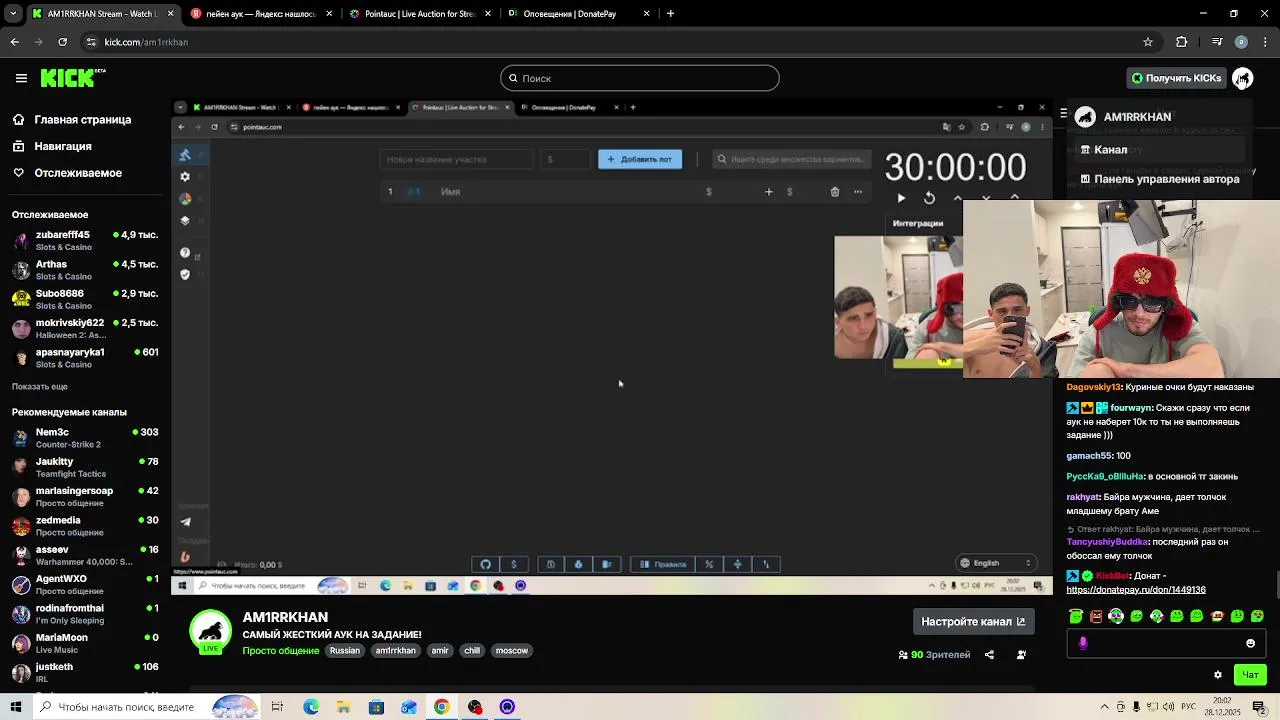Image resolution: width=1280 pixels, height=720 pixels.
Task: Select the Russian tag
Action: [x=345, y=651]
